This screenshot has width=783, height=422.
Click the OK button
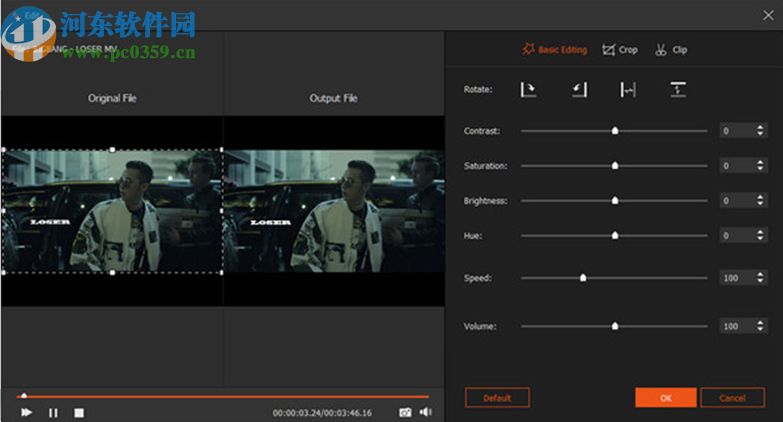pyautogui.click(x=665, y=397)
